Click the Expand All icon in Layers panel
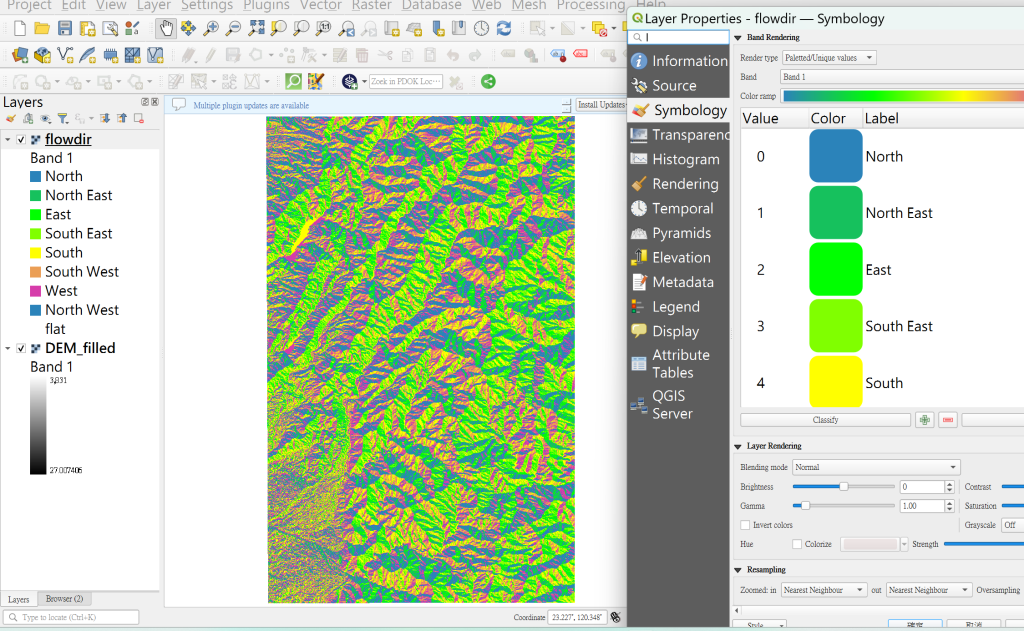This screenshot has width=1024, height=631. (x=104, y=119)
